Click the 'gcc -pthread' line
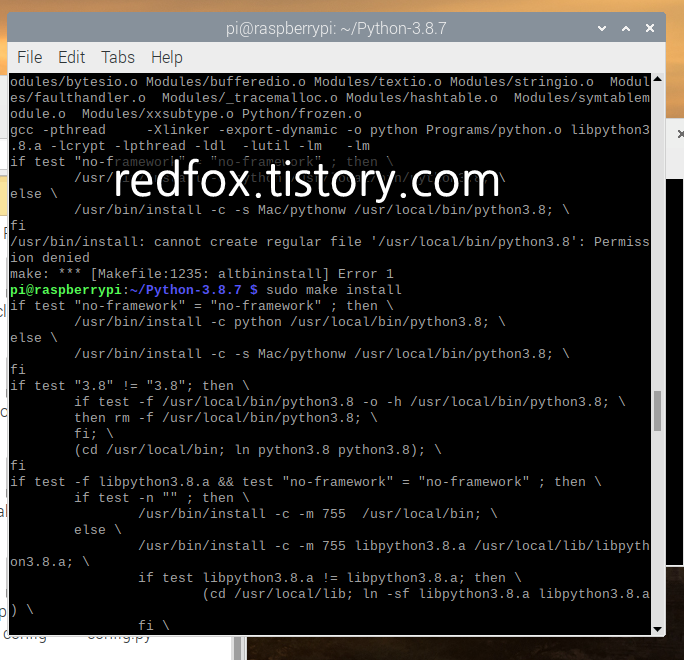Image resolution: width=684 pixels, height=660 pixels. pos(330,130)
